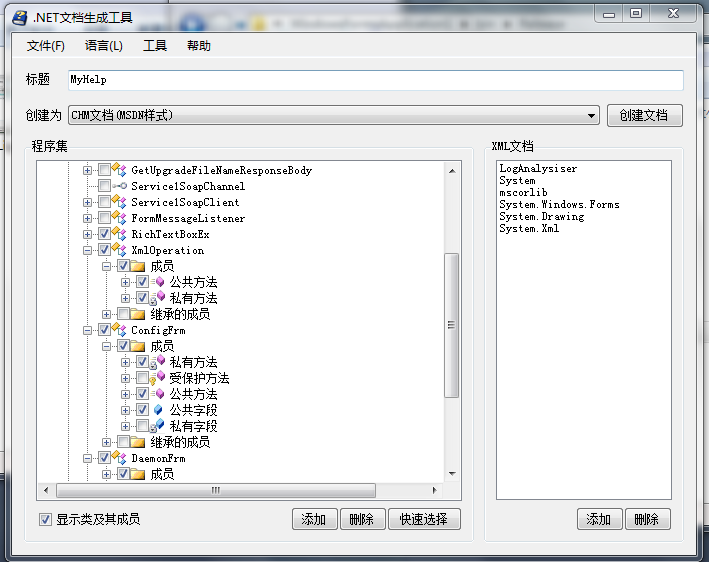Collapse the ConfigFrm tree node
Image resolution: width=709 pixels, height=562 pixels.
click(x=88, y=330)
